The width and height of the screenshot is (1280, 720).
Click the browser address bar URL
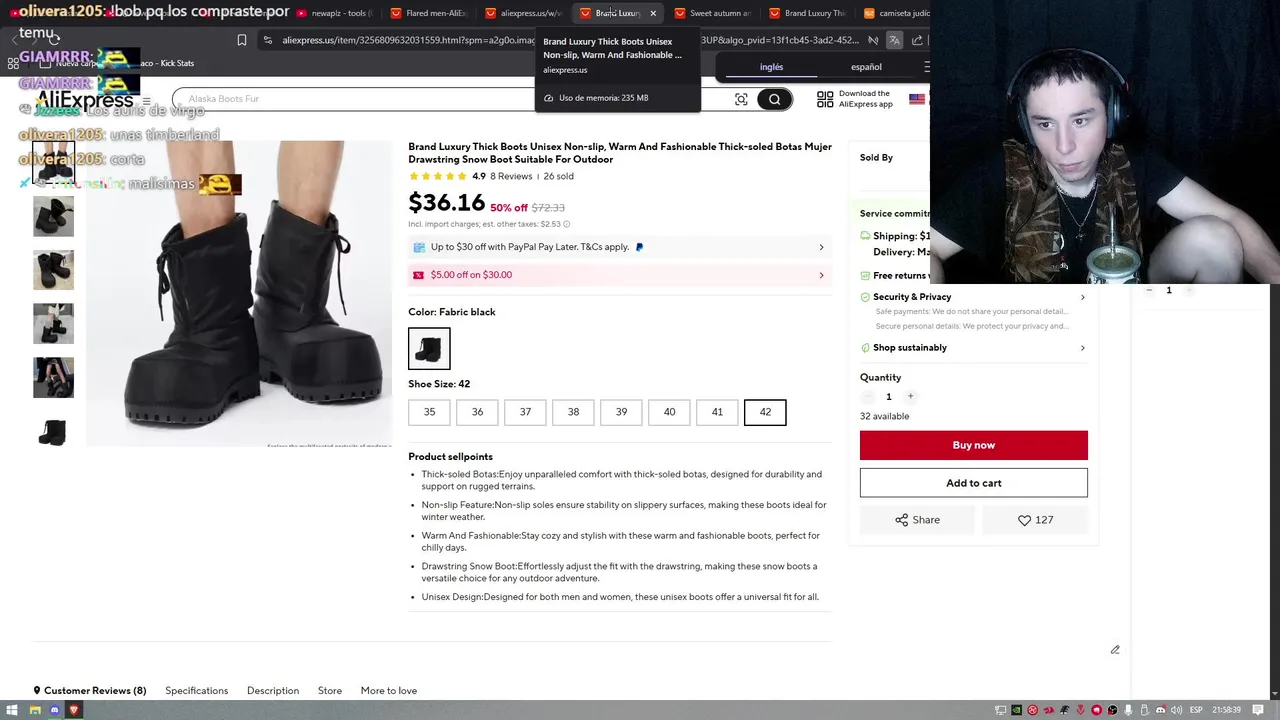(x=570, y=40)
